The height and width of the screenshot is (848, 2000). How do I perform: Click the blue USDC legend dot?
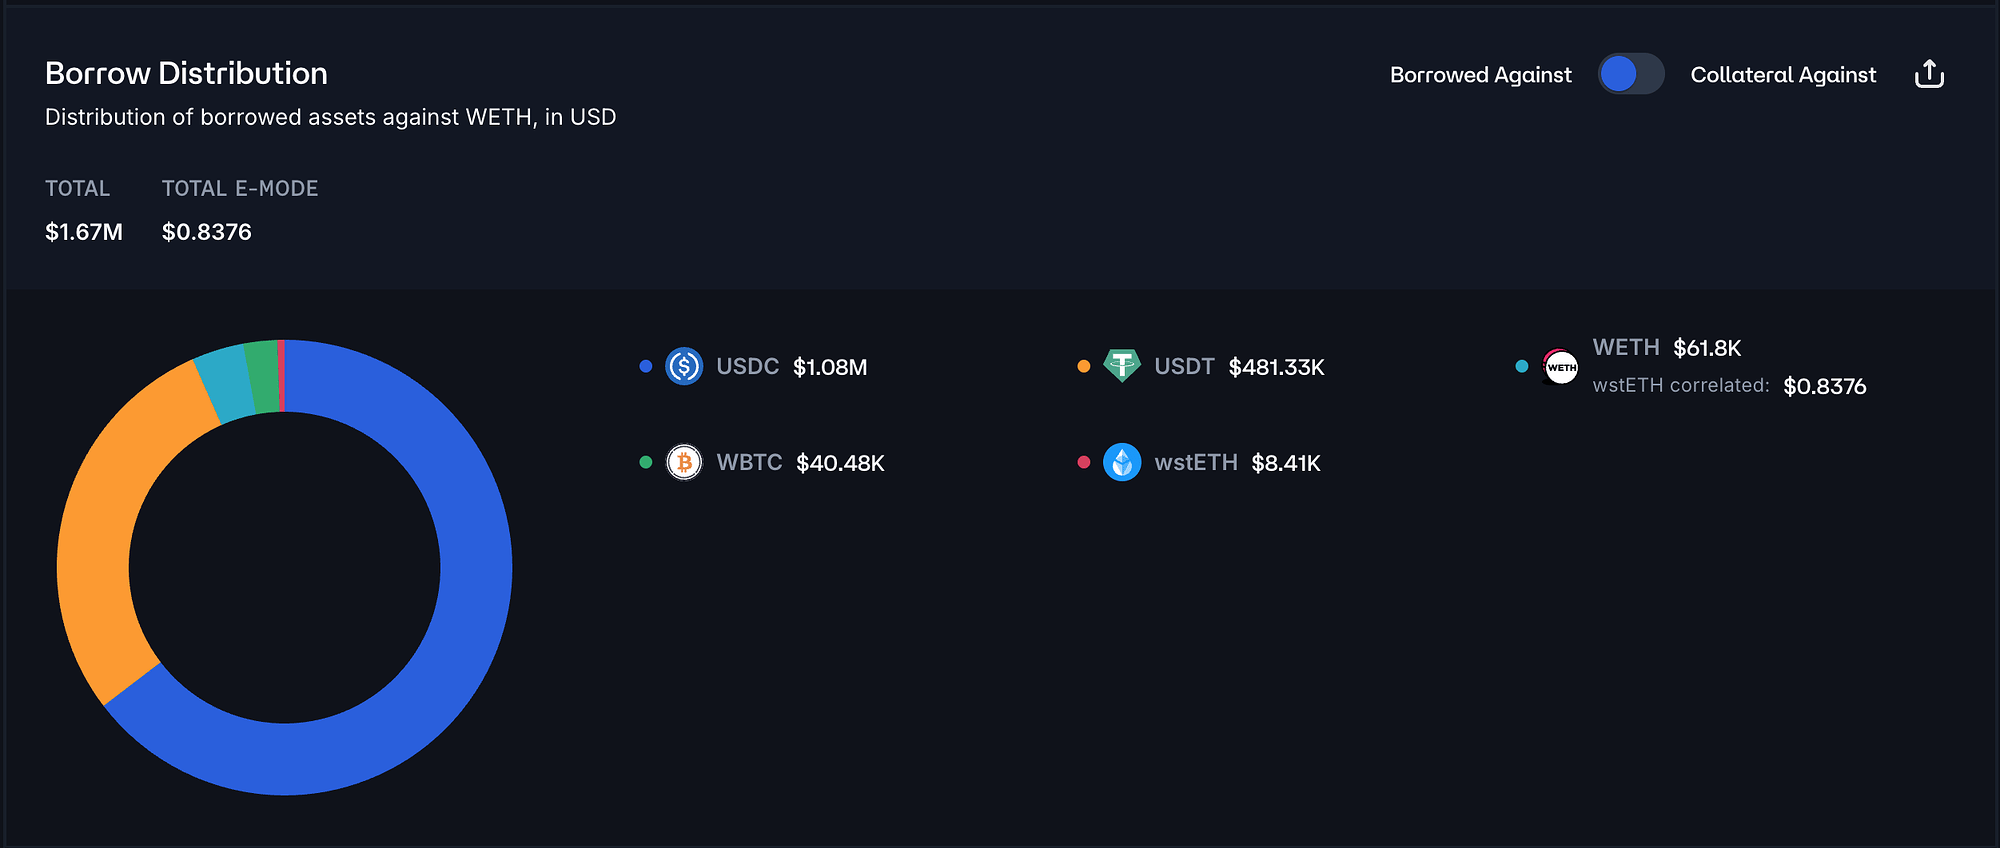coord(646,367)
